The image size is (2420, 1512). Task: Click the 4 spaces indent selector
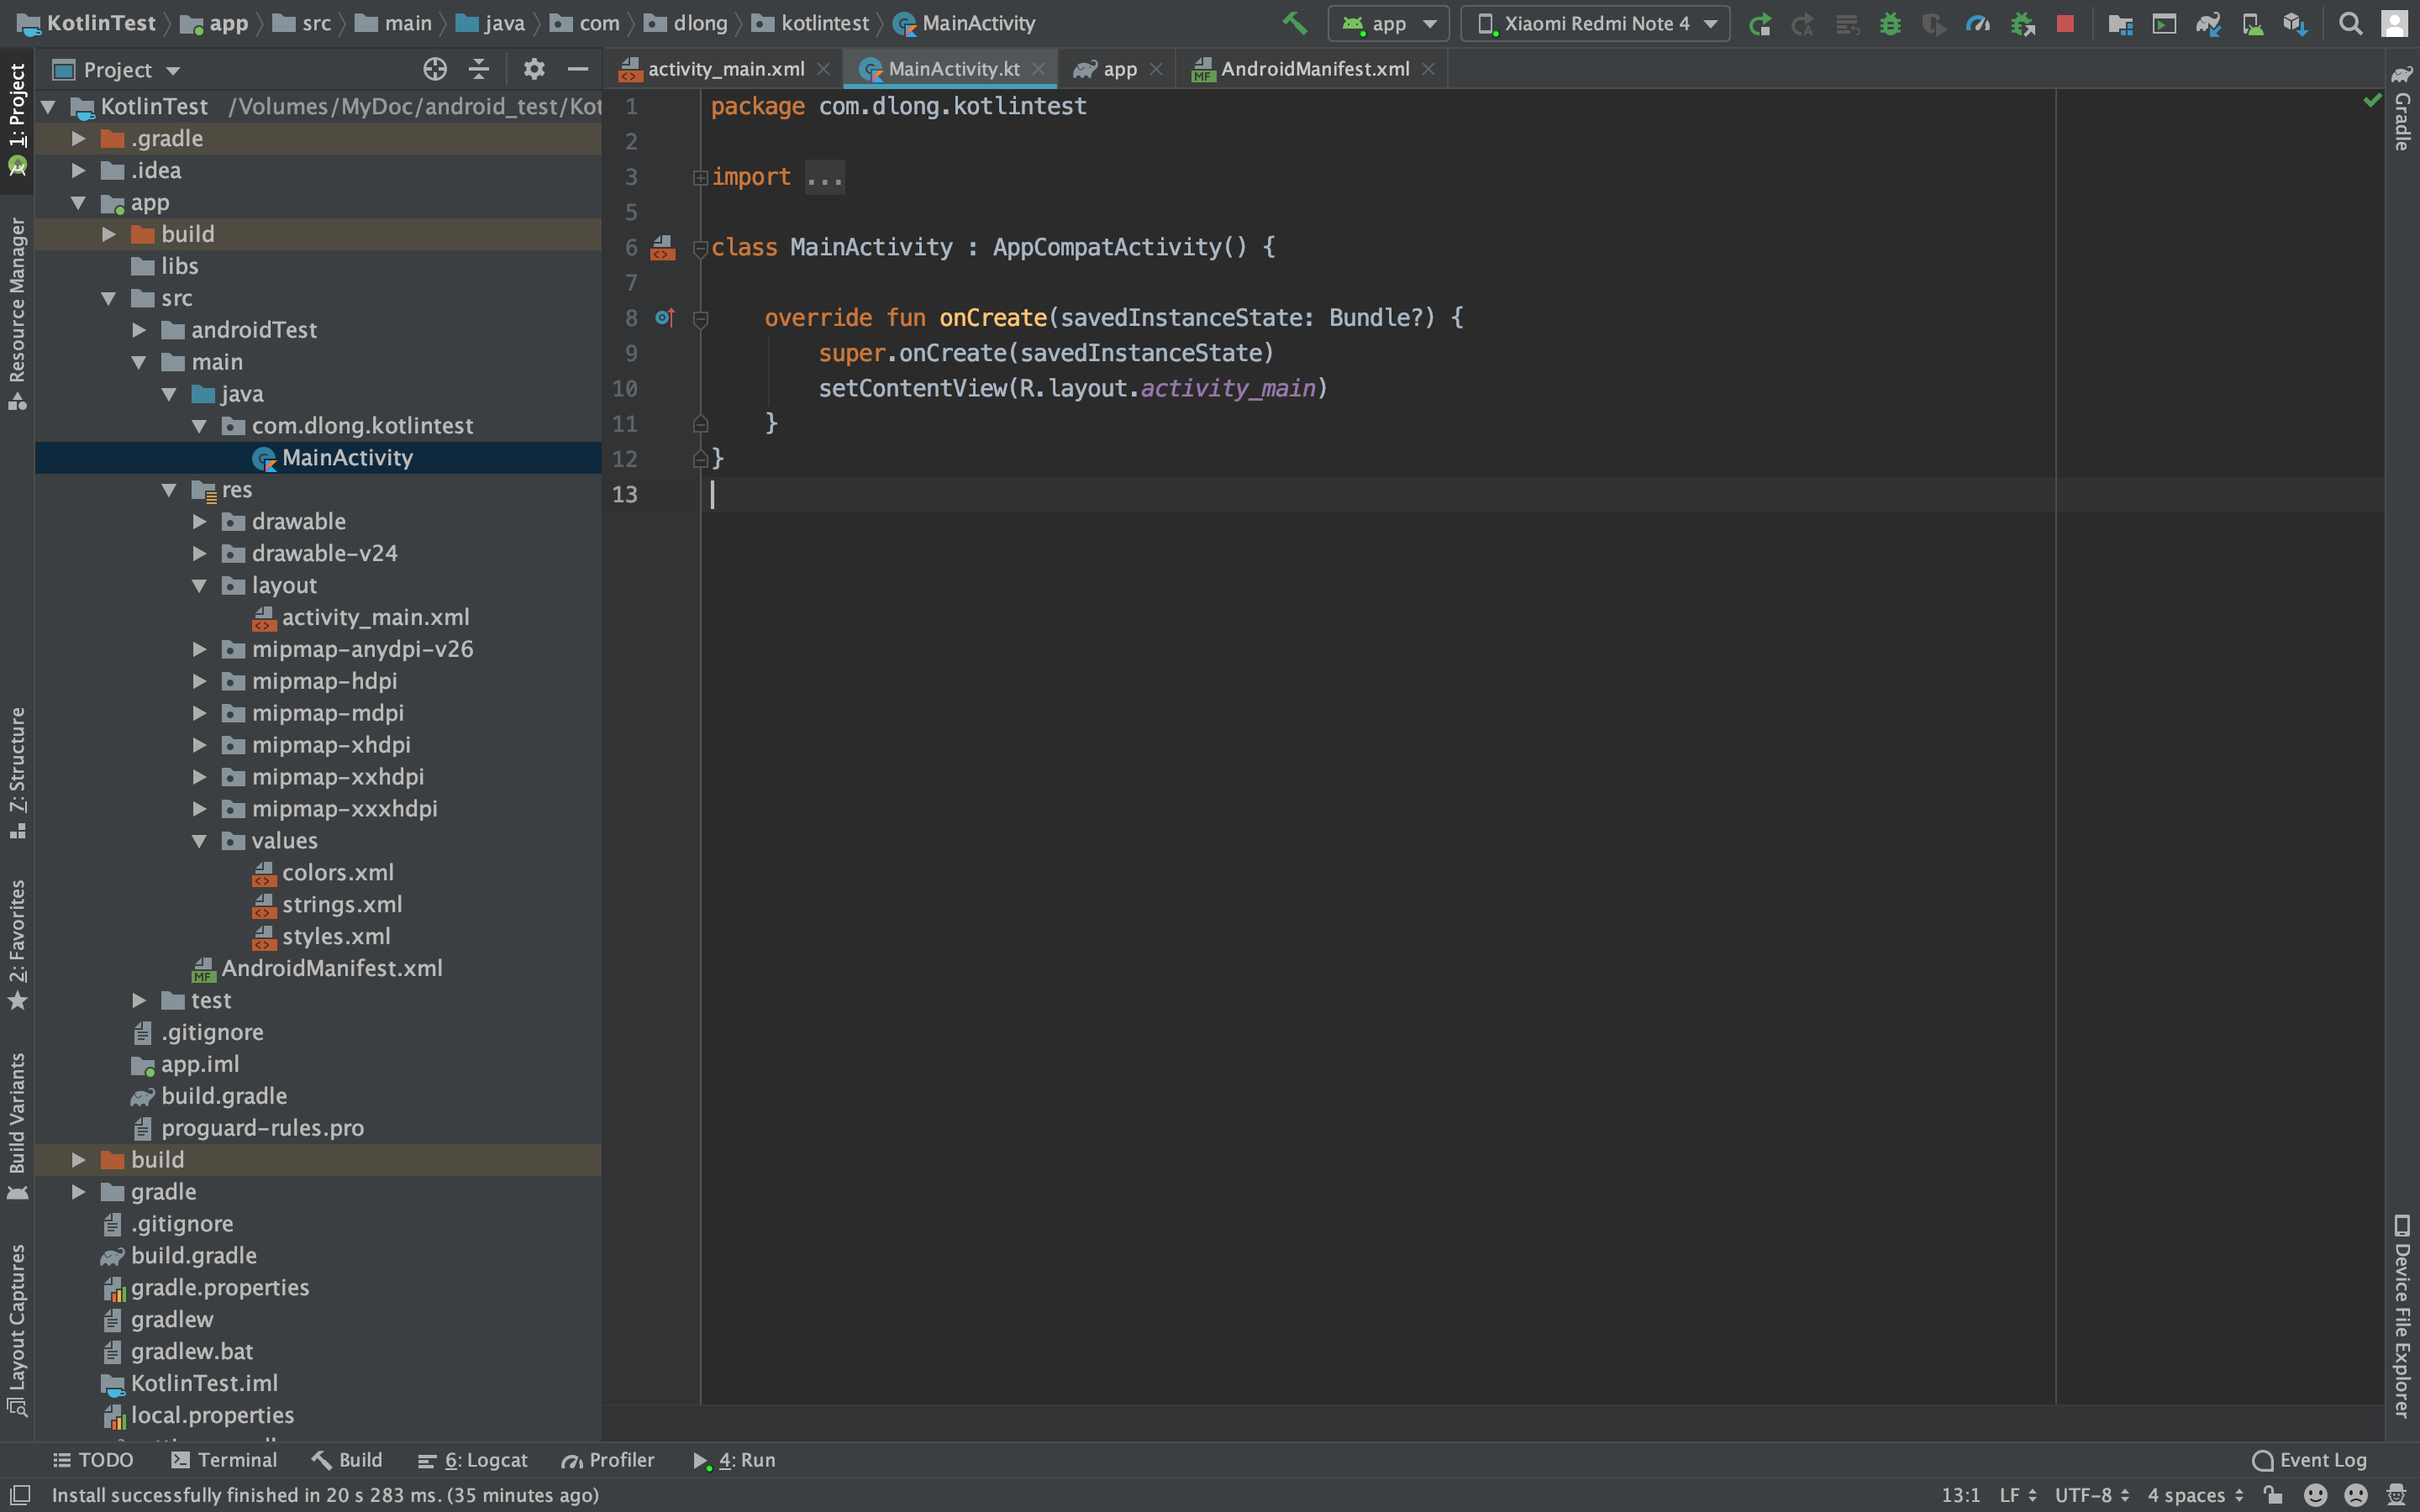click(2194, 1495)
